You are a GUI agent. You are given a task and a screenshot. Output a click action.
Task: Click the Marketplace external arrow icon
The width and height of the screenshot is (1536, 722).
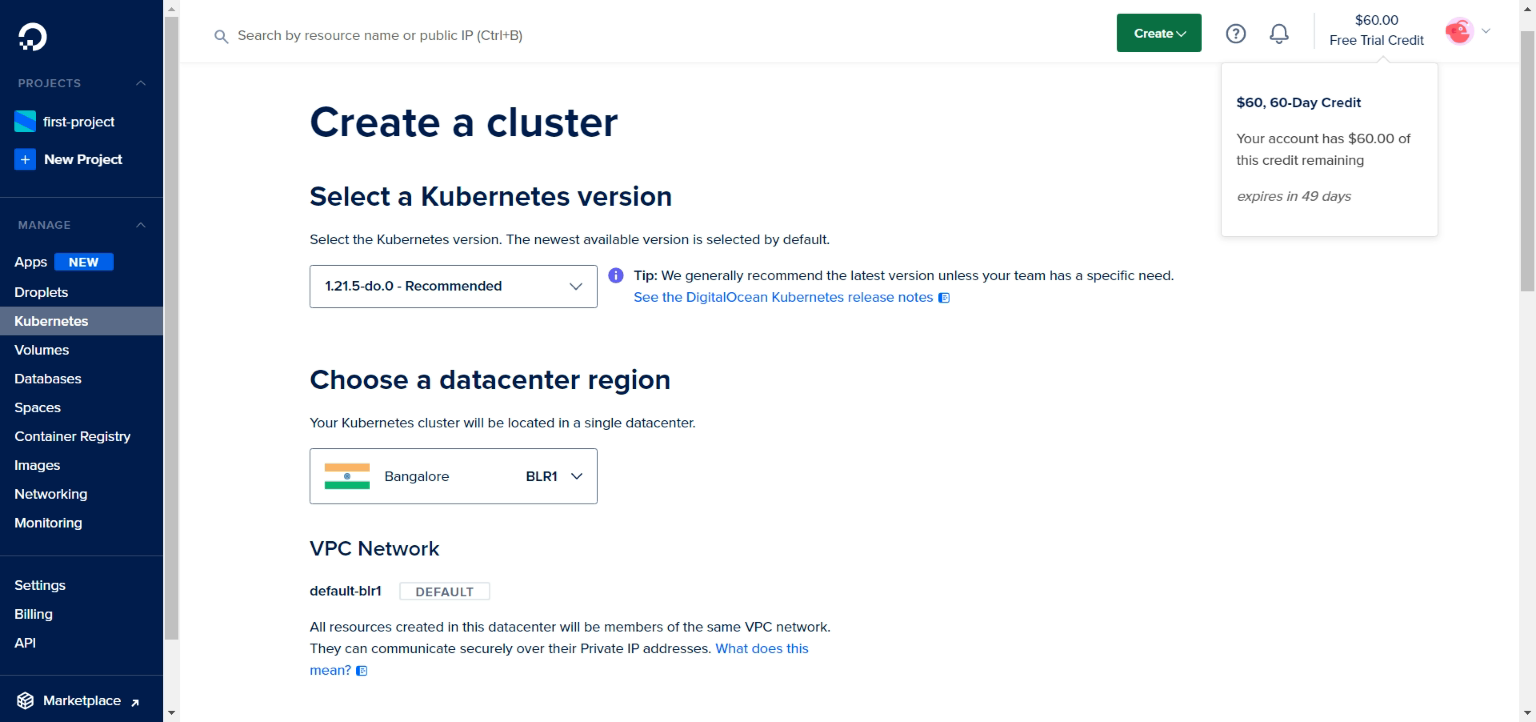point(135,702)
